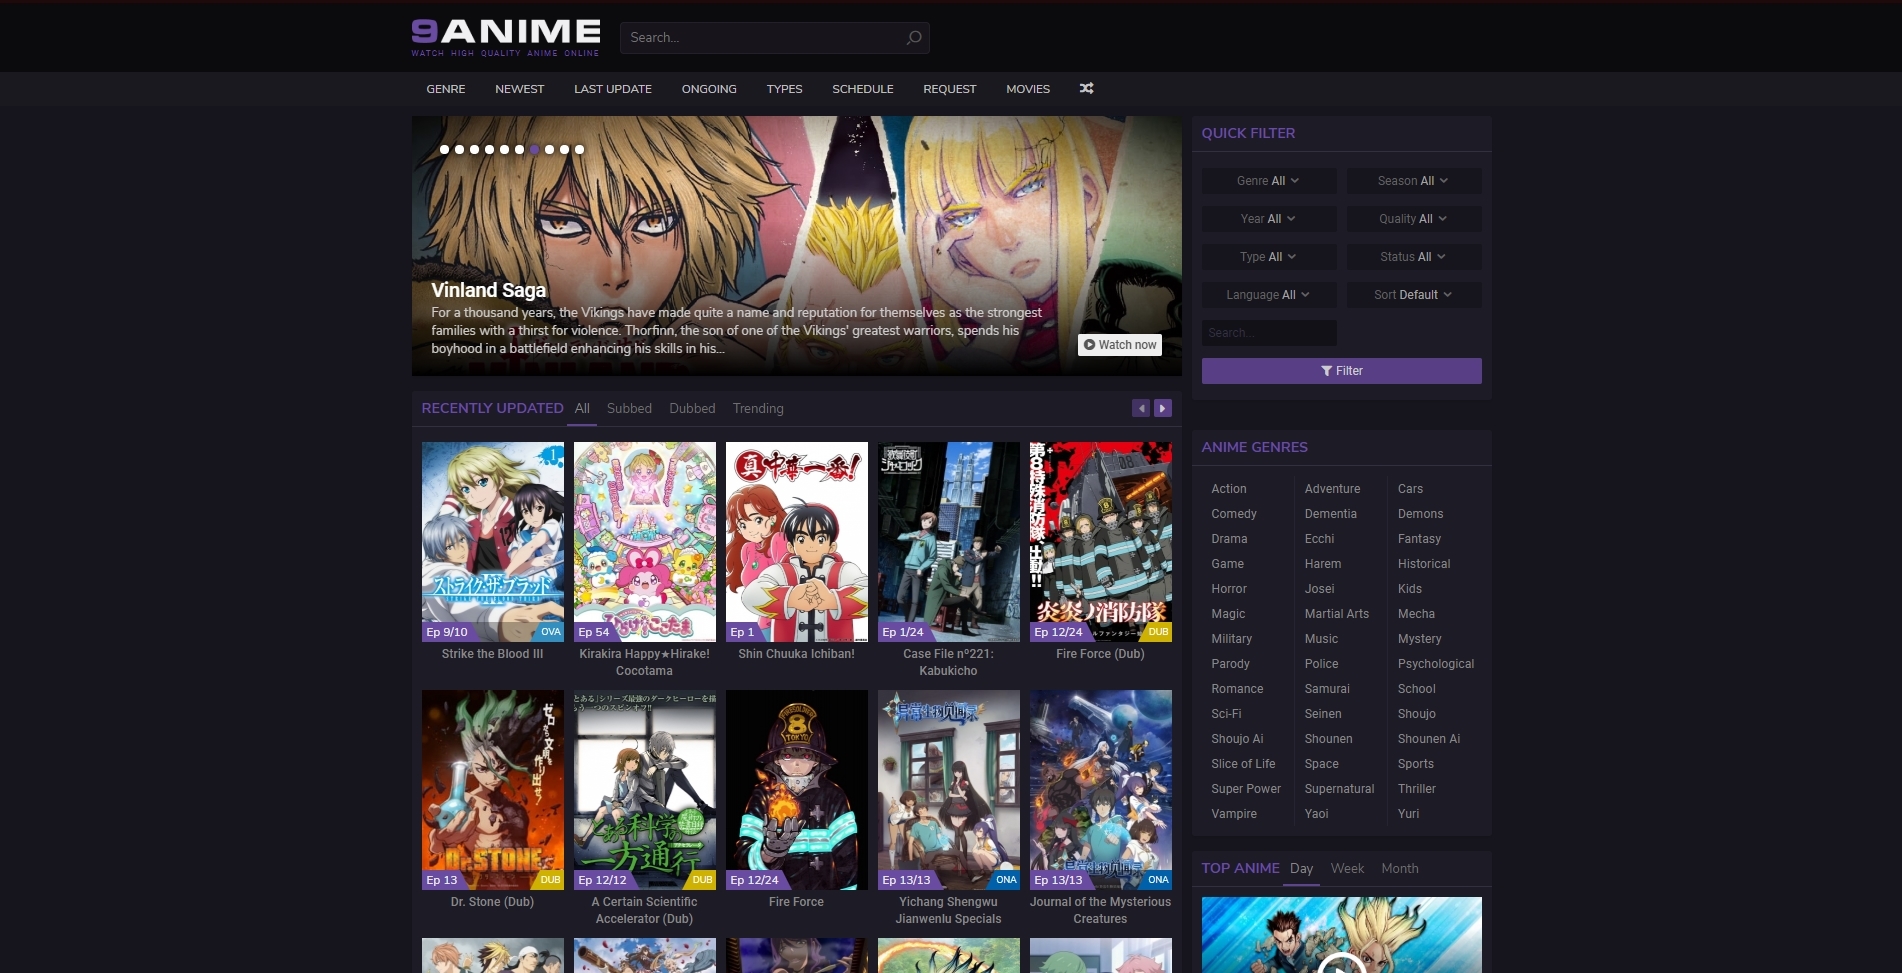Open the Vampire genre link

click(1234, 814)
